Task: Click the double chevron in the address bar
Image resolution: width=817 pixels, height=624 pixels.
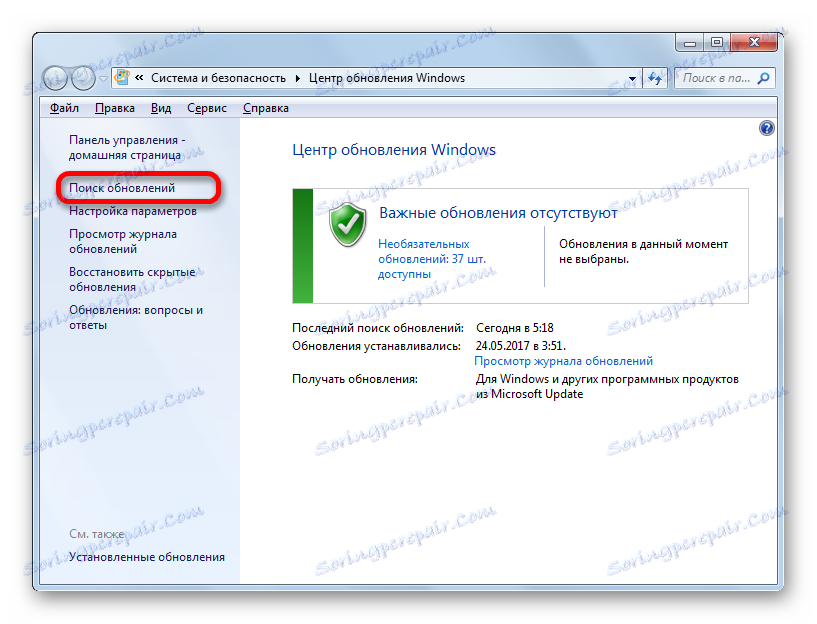Action: [x=139, y=78]
